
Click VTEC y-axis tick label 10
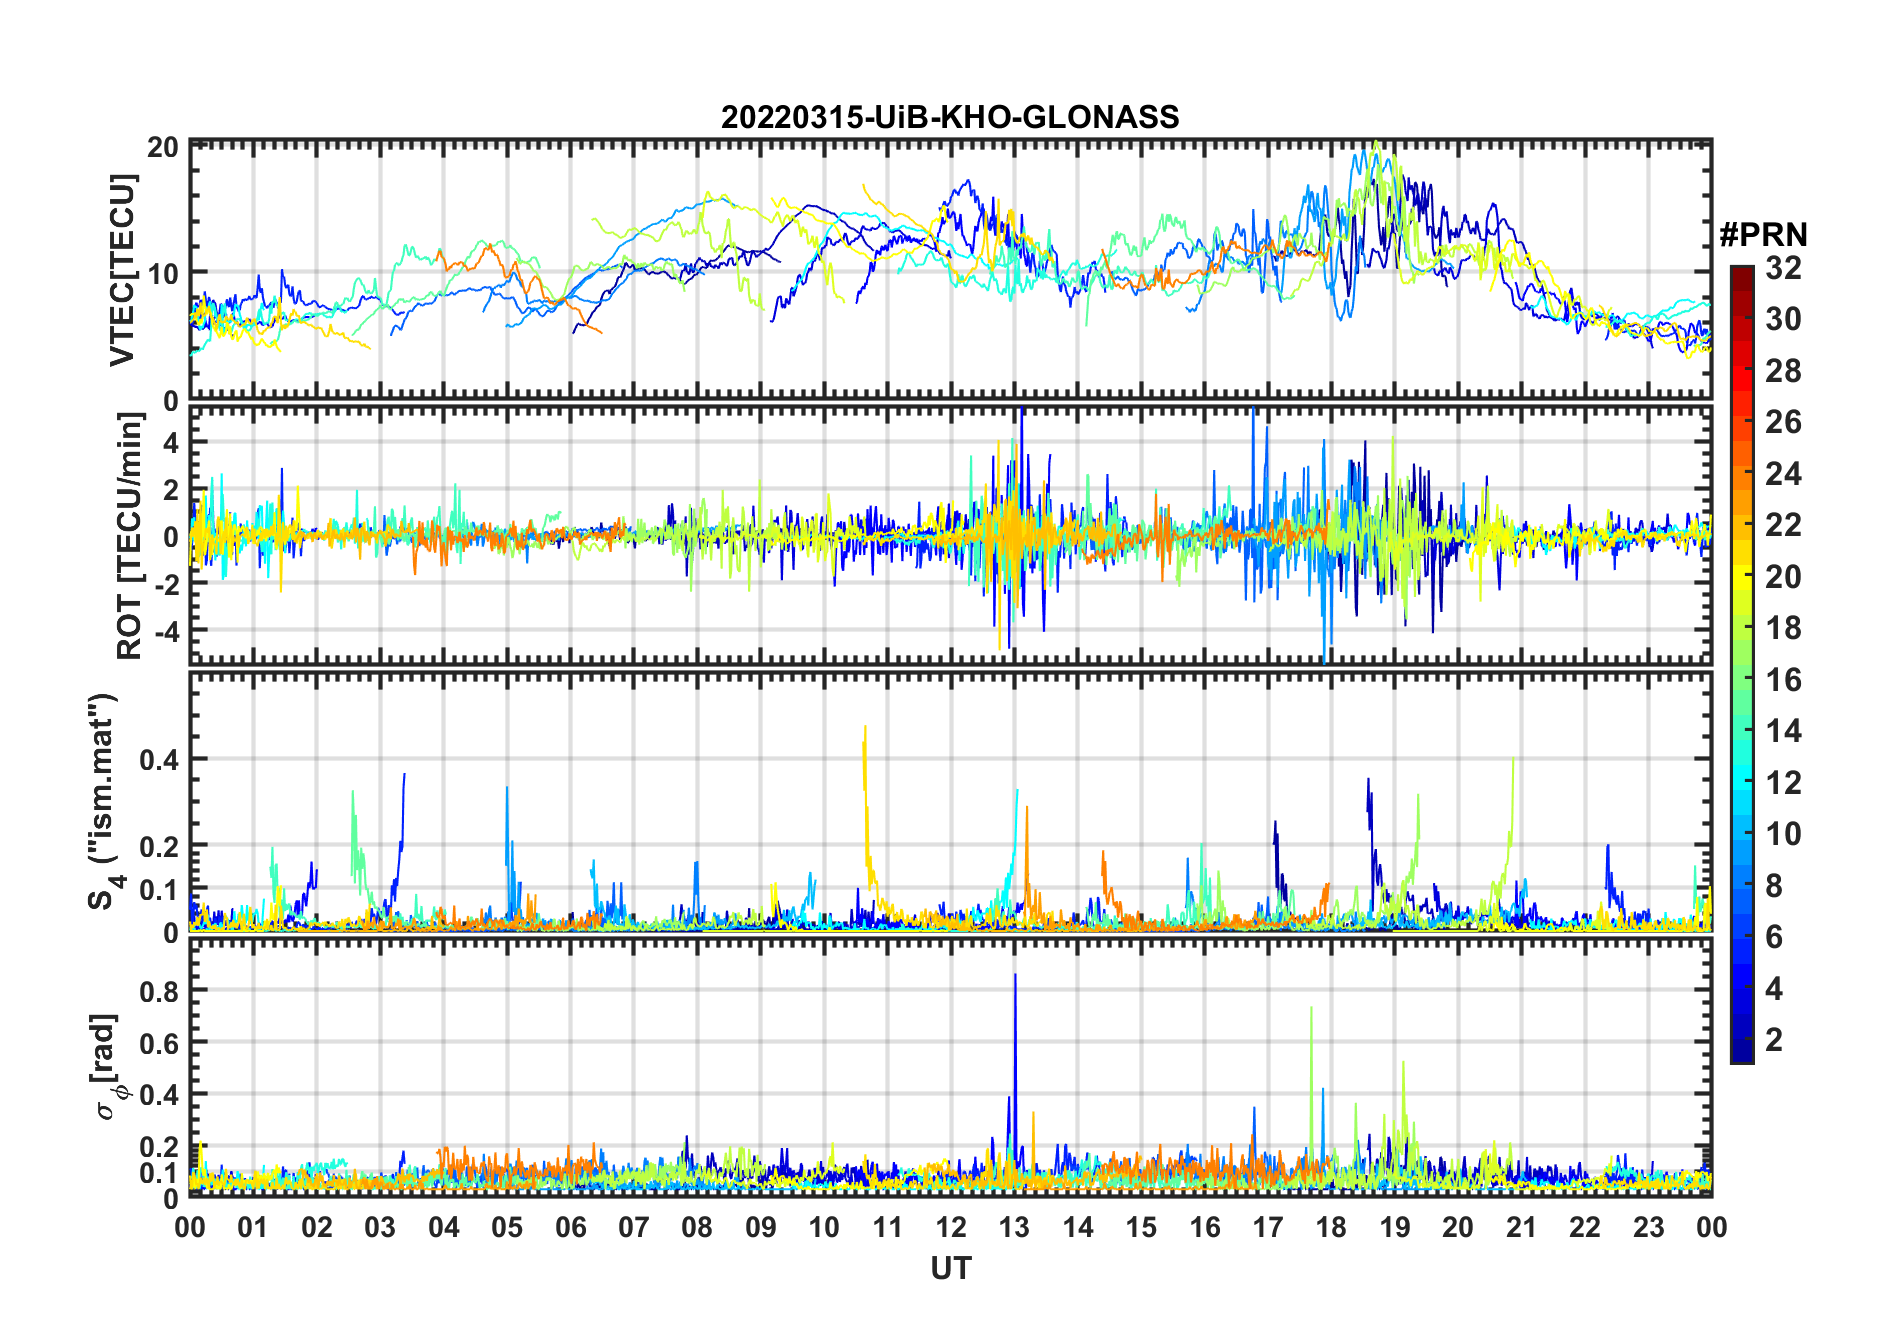point(163,273)
